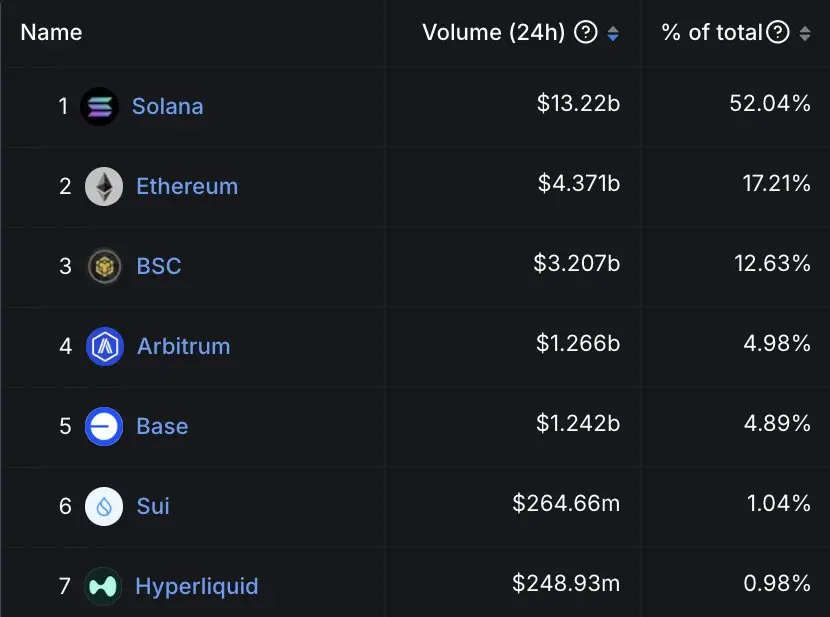The height and width of the screenshot is (617, 830).
Task: Open the Ethereum chain link
Action: coord(187,186)
